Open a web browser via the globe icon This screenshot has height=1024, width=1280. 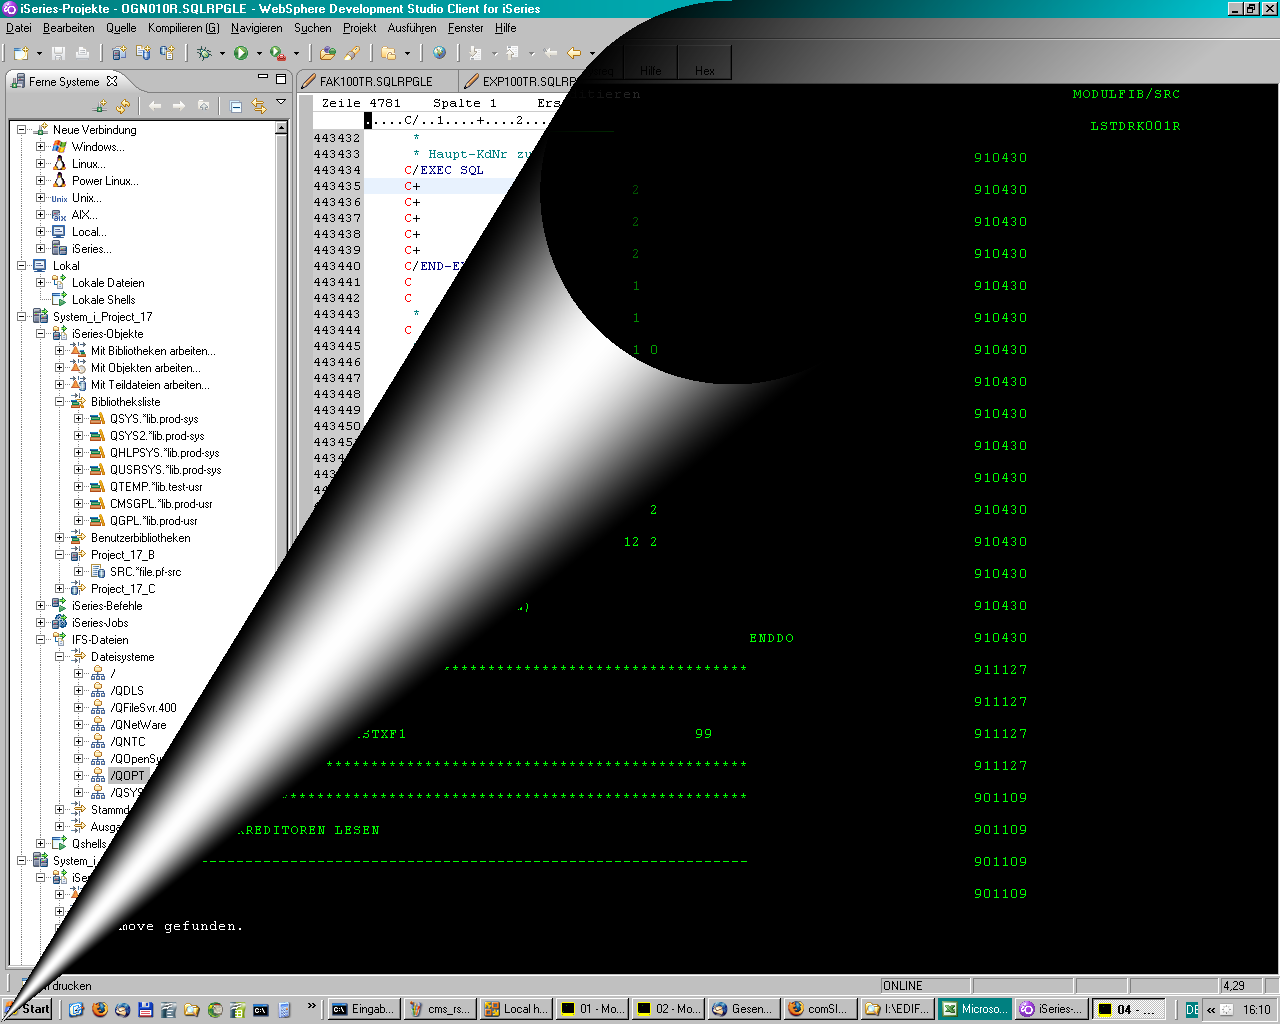[437, 54]
